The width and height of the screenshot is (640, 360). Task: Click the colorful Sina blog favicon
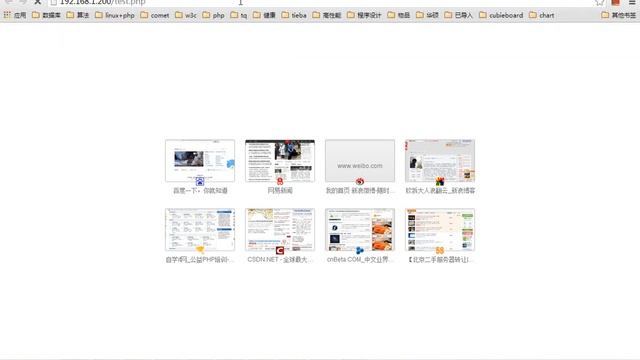tap(440, 181)
